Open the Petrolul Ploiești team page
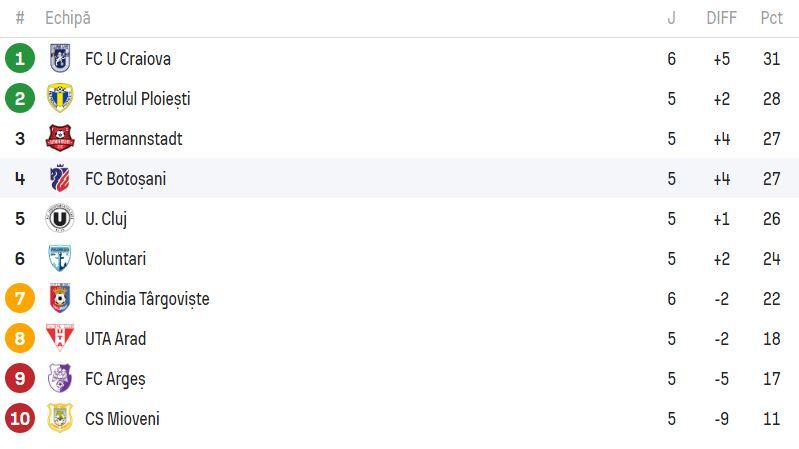The height and width of the screenshot is (449, 799). (x=137, y=99)
